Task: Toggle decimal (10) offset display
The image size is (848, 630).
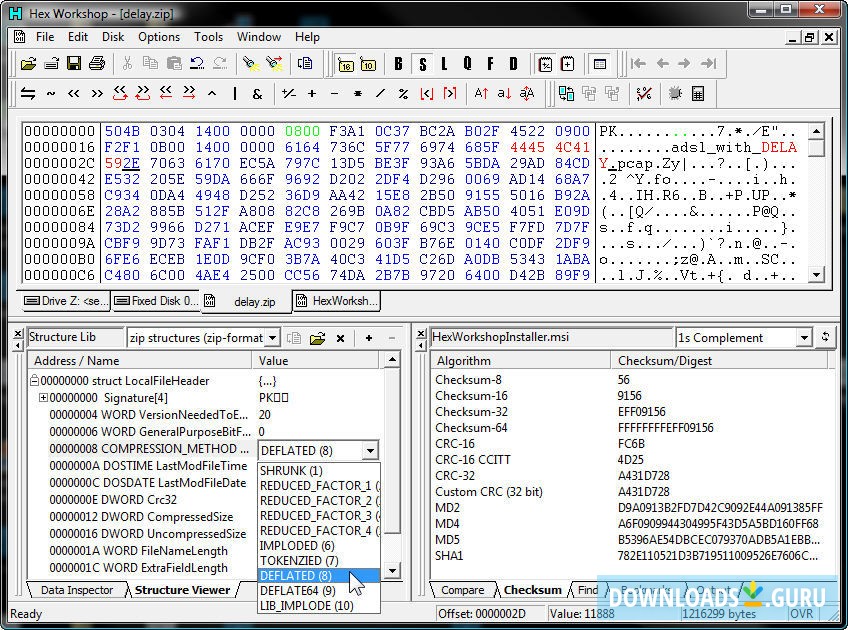Action: point(367,64)
